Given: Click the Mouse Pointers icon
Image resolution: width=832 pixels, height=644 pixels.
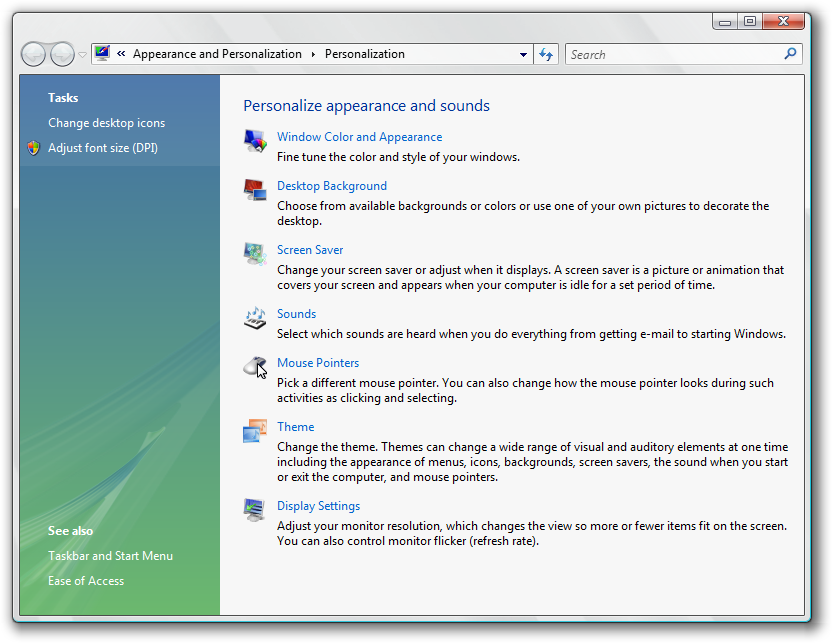Looking at the screenshot, I should tap(255, 367).
